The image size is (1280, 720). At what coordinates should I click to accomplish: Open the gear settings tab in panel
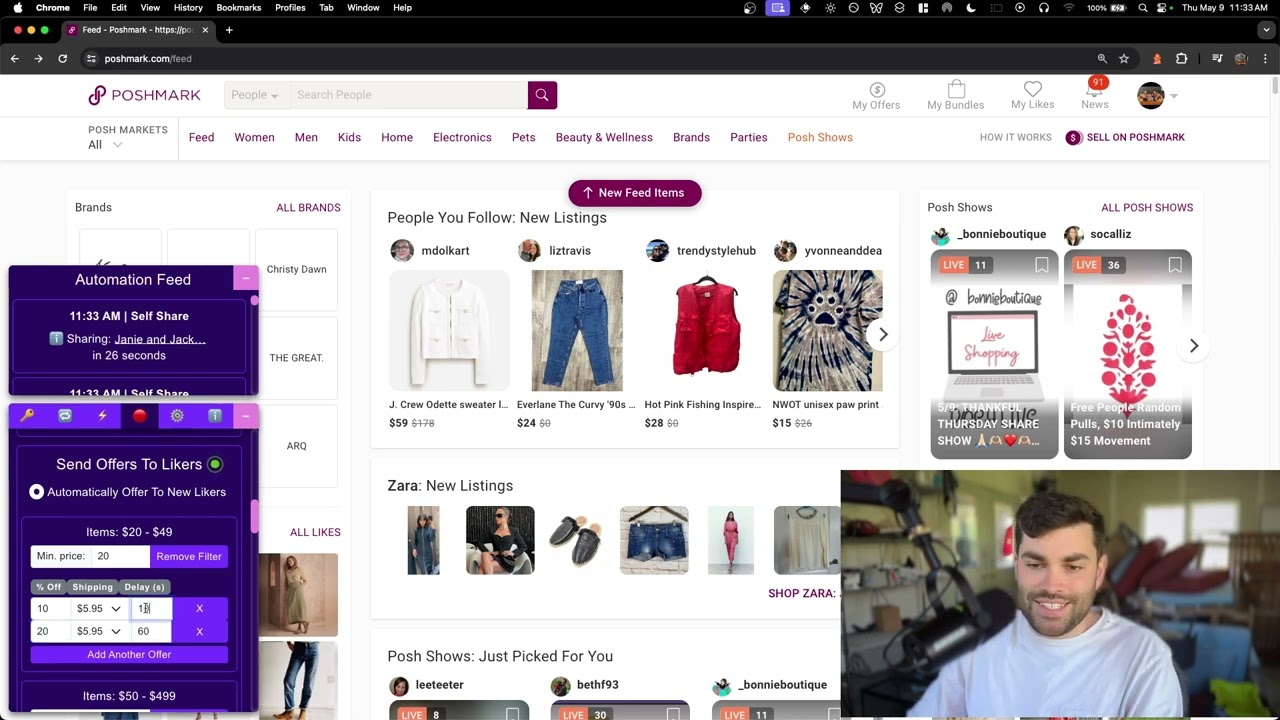(177, 416)
